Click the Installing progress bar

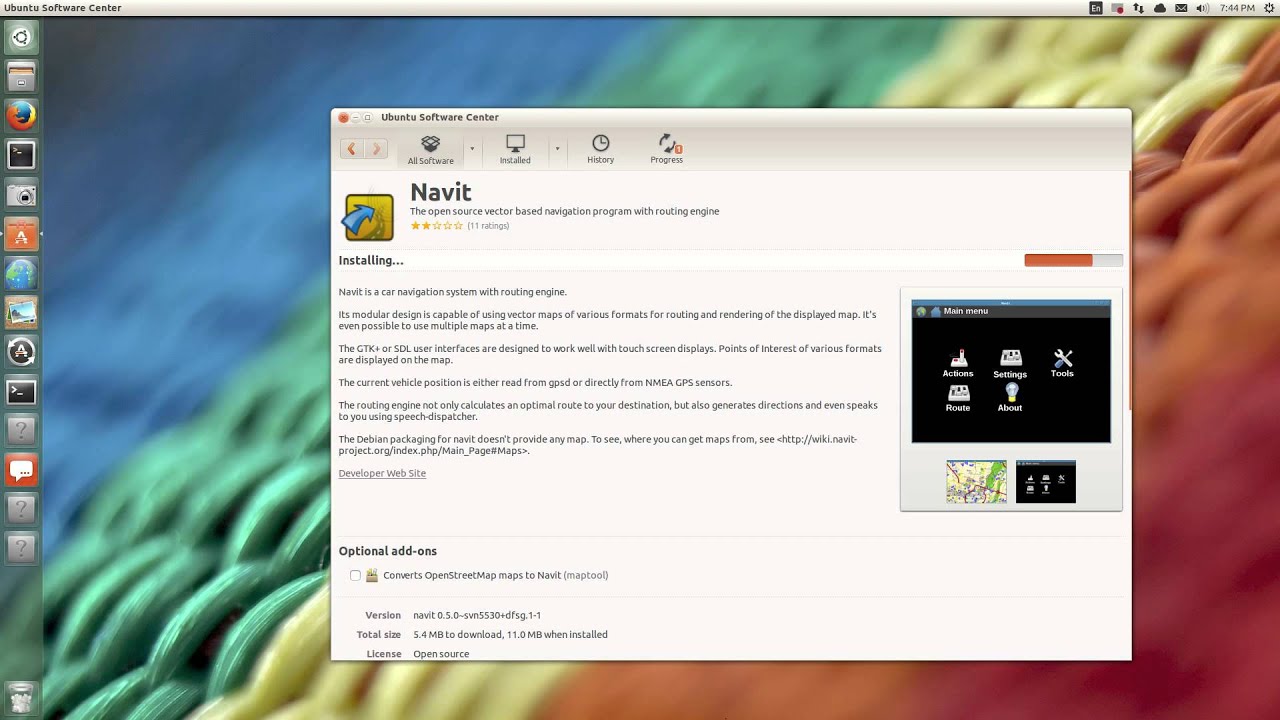click(1073, 260)
